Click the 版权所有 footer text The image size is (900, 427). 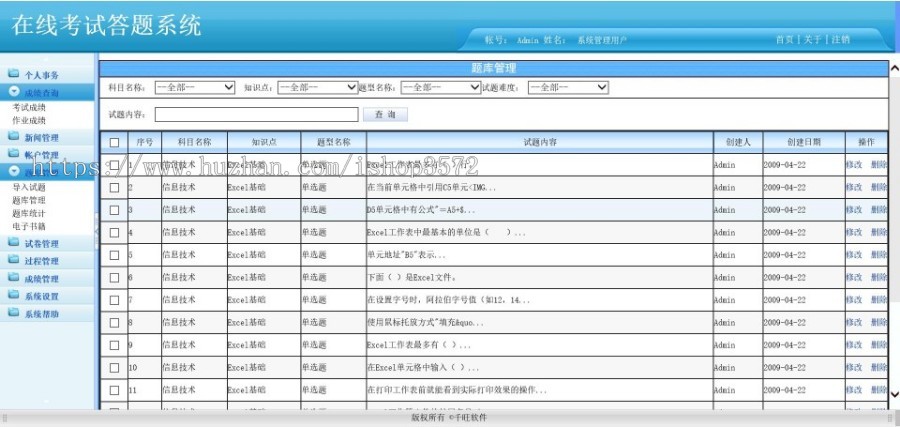[449, 418]
